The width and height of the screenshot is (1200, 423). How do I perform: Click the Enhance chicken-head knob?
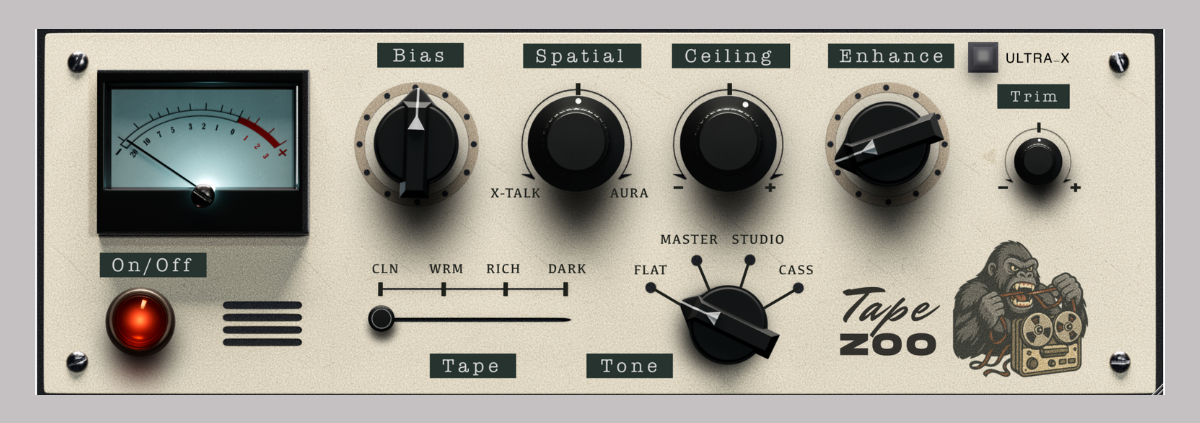click(x=886, y=142)
